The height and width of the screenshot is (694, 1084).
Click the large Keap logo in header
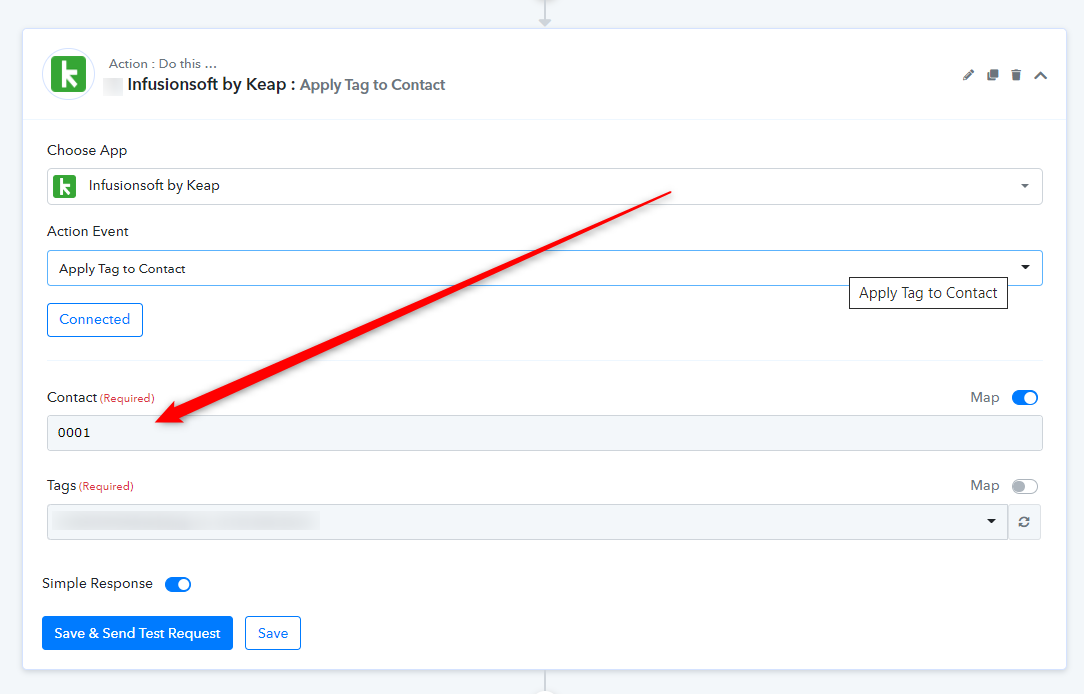click(x=68, y=74)
